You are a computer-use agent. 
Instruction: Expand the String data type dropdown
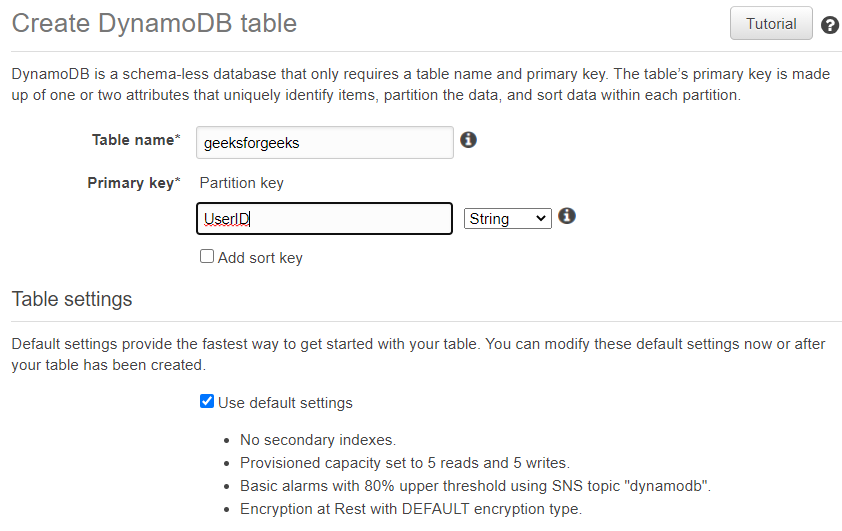(x=507, y=218)
